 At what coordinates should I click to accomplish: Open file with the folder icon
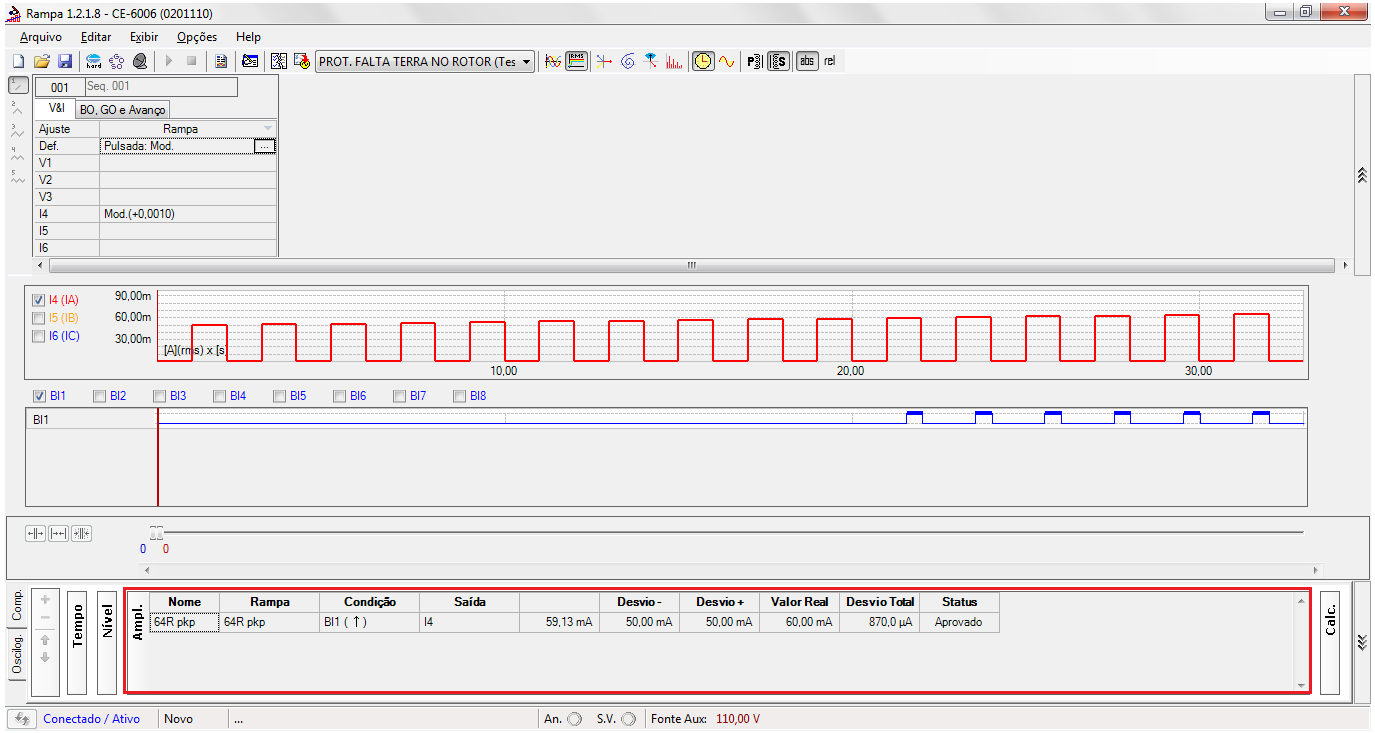click(41, 61)
